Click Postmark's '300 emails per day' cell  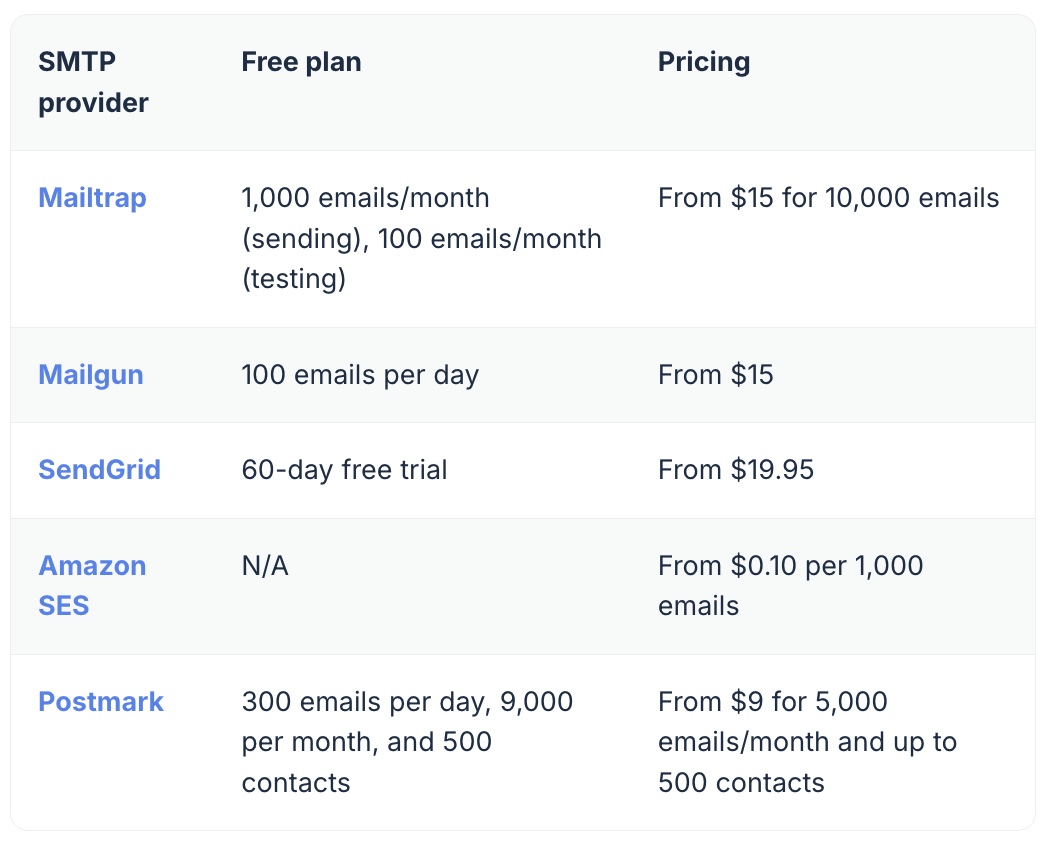[x=407, y=742]
